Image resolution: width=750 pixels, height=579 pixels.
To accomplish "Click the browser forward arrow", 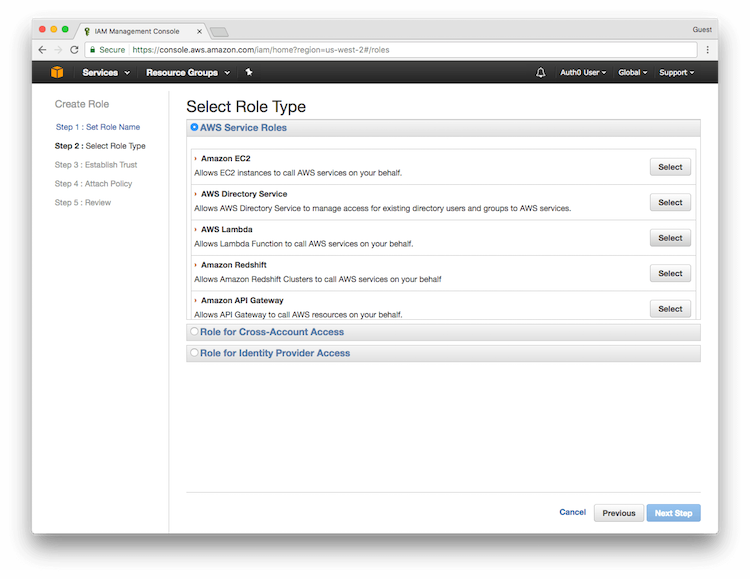I will click(58, 50).
